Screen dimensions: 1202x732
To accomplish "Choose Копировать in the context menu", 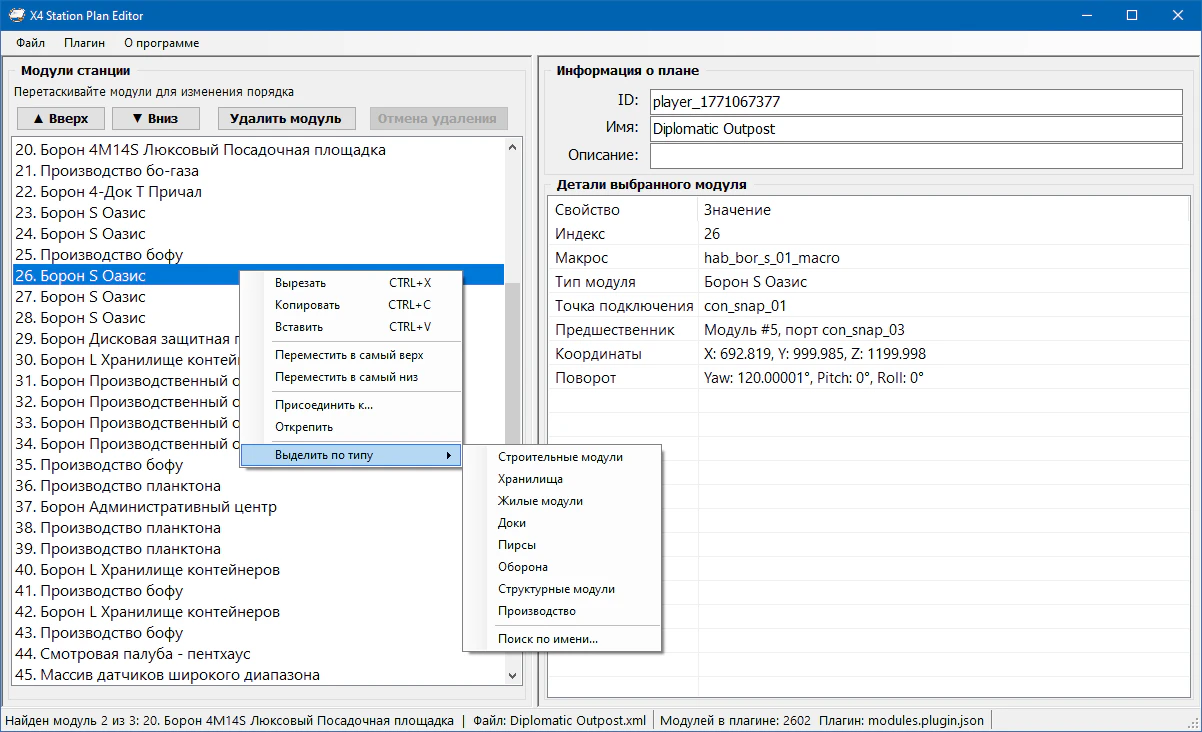I will pos(307,305).
